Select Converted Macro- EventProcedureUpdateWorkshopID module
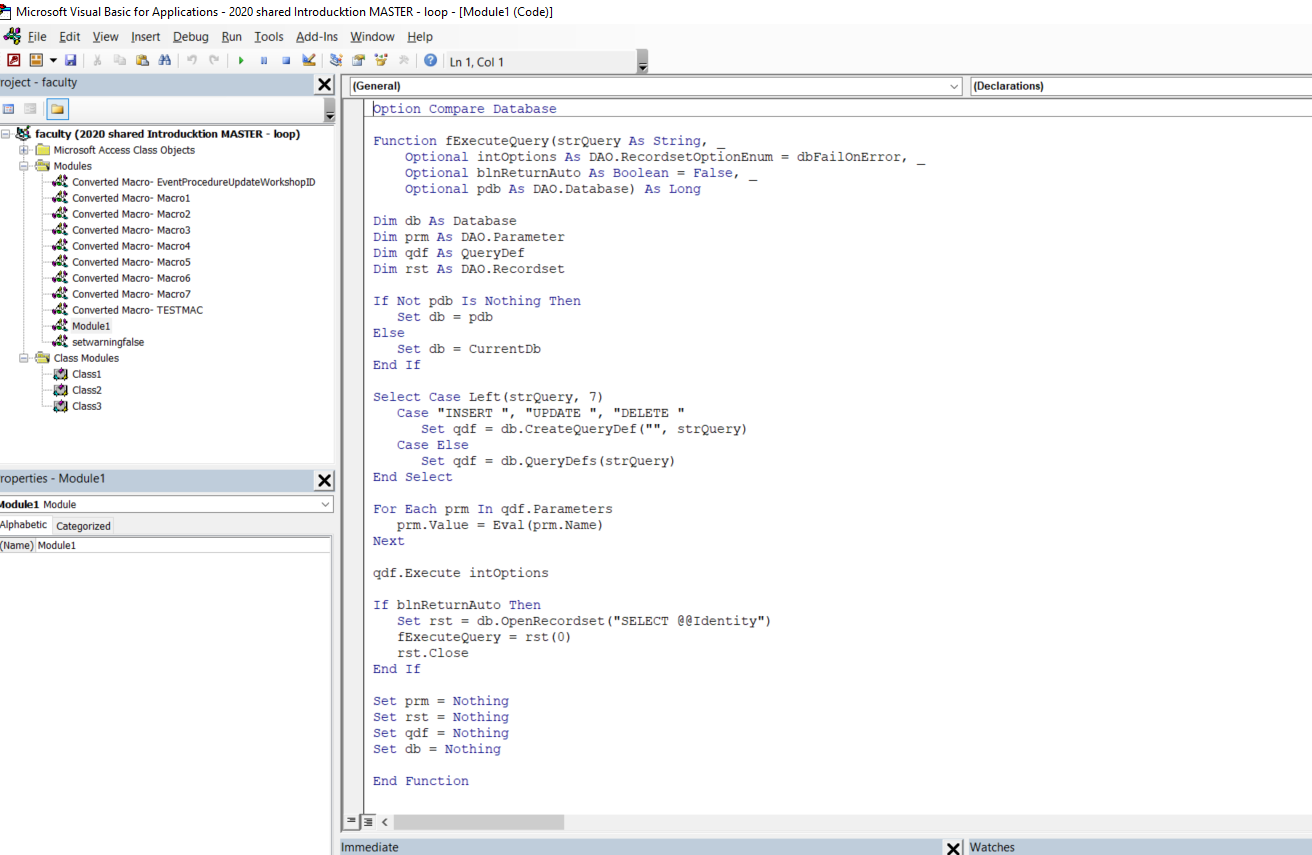 194,182
